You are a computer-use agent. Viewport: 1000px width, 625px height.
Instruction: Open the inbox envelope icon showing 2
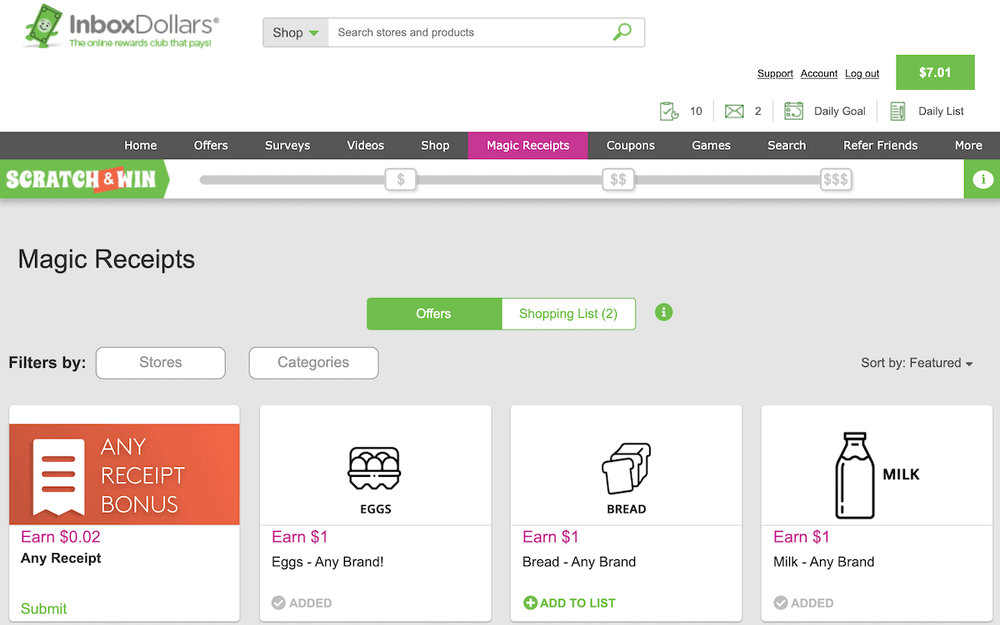point(733,110)
